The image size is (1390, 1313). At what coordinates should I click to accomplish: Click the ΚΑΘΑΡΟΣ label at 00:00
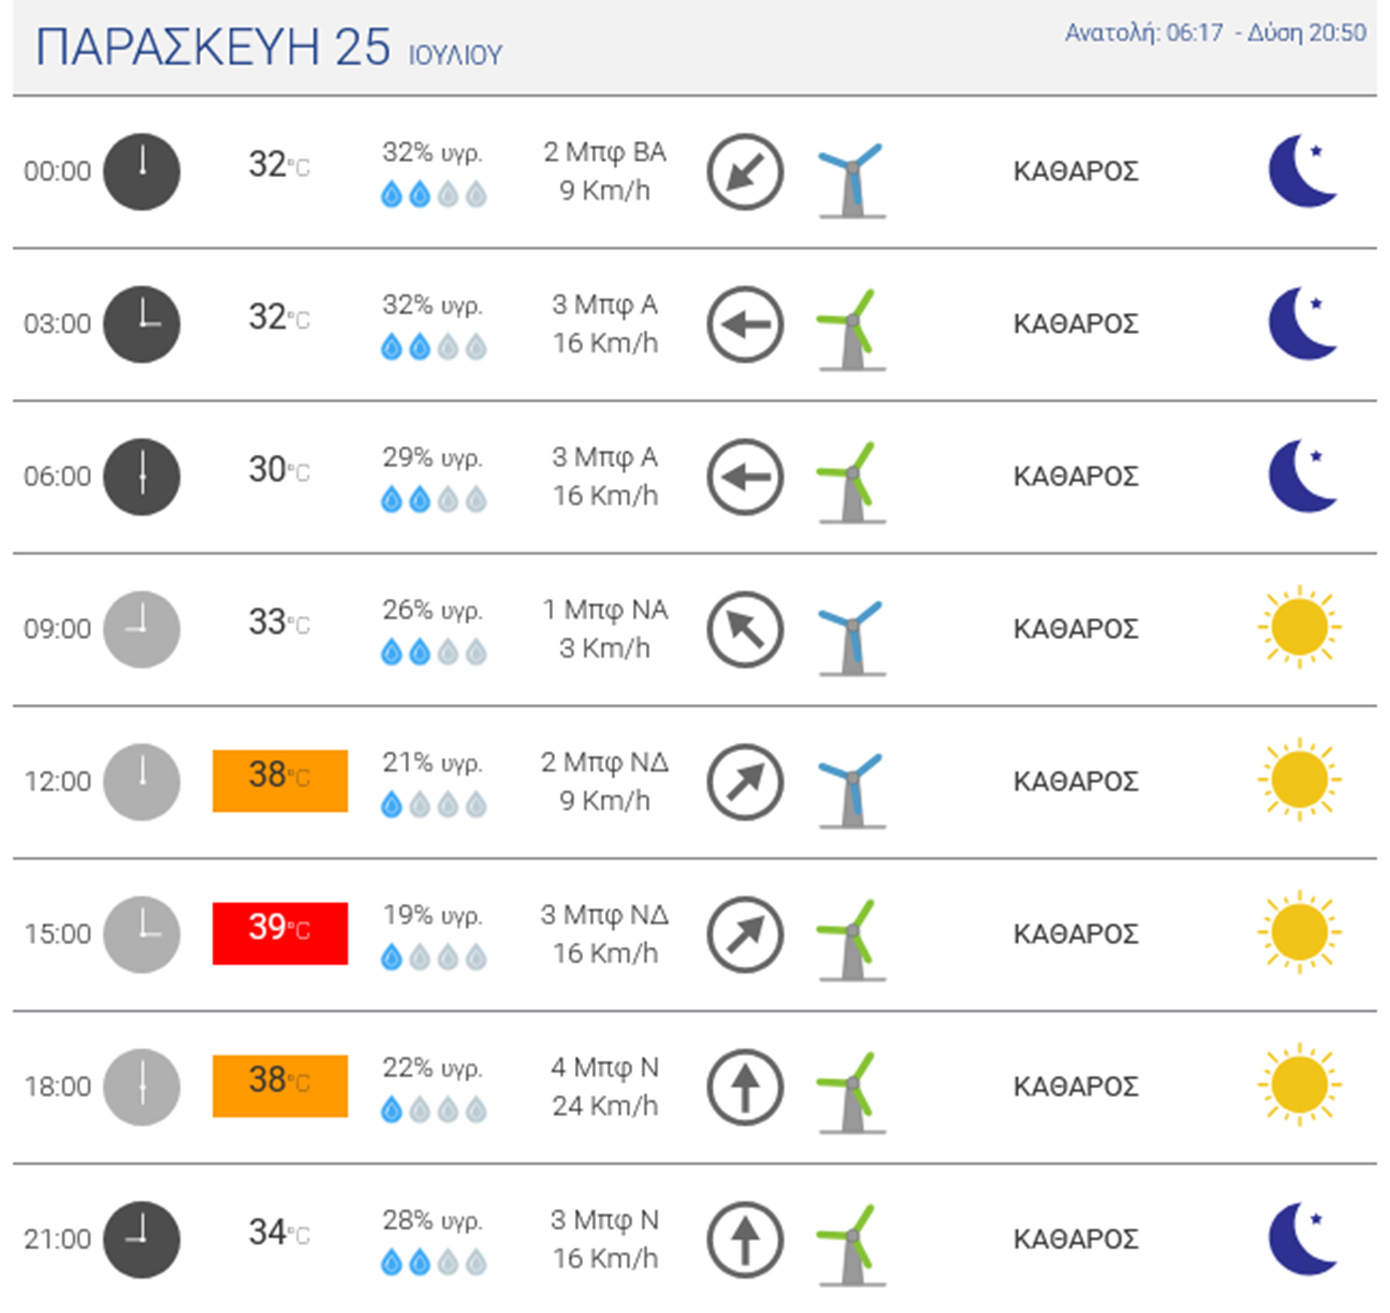point(1075,172)
